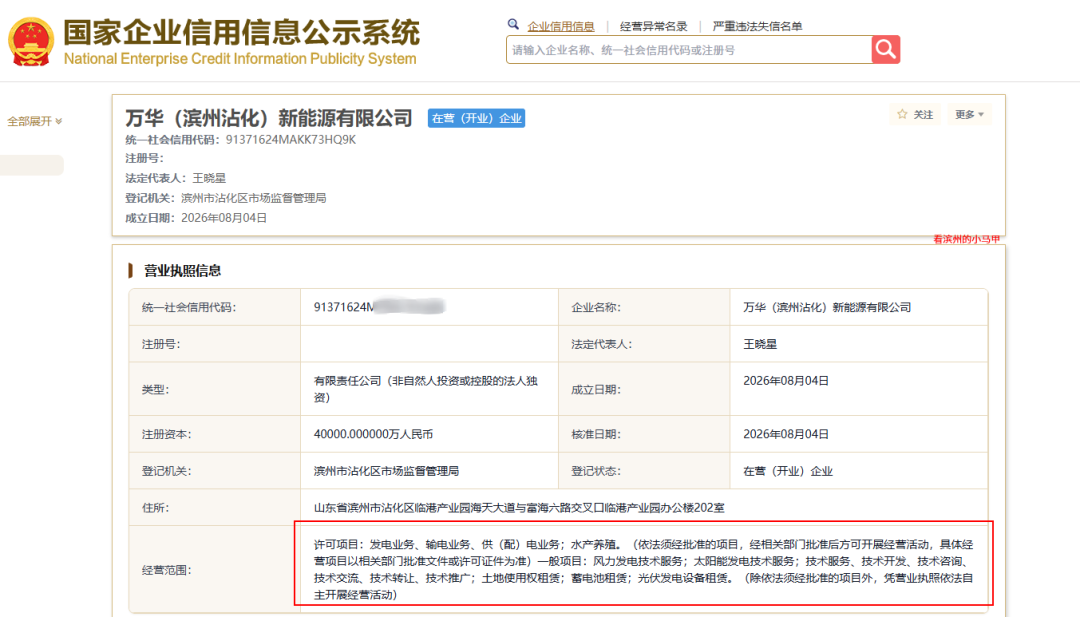Open the 更多 dropdown menu

click(969, 114)
